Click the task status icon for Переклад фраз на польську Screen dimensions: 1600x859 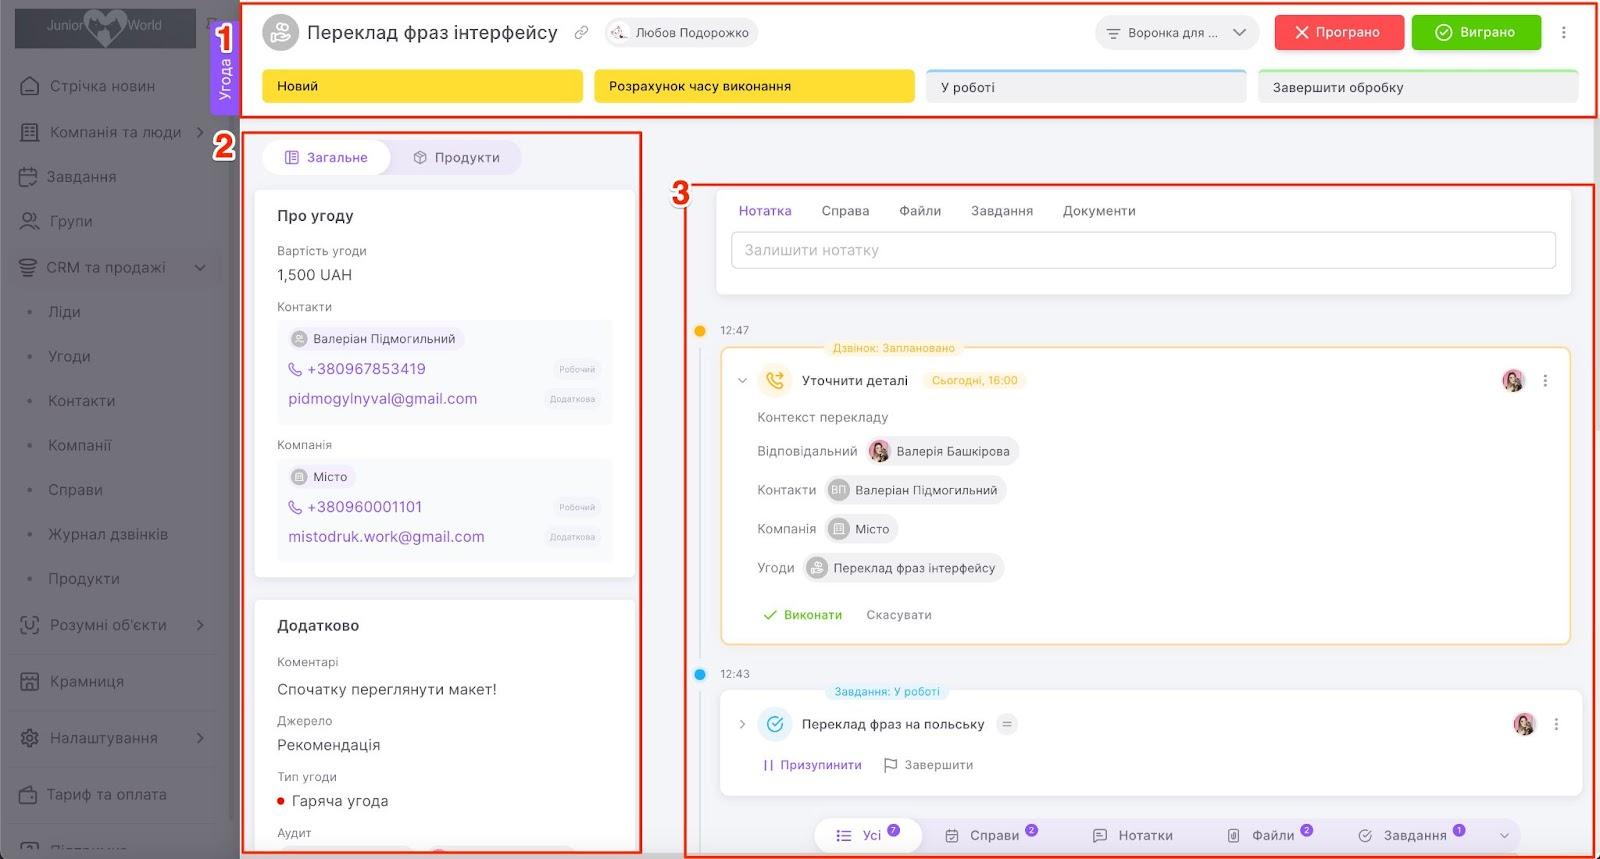[x=774, y=724]
